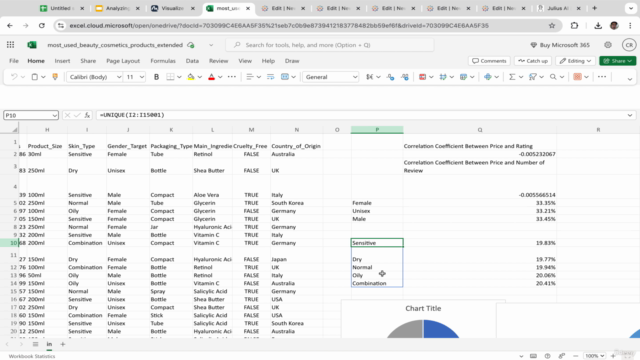Viewport: 640px width, 360px height.
Task: Click the Format as Table icon
Action: 463,77
